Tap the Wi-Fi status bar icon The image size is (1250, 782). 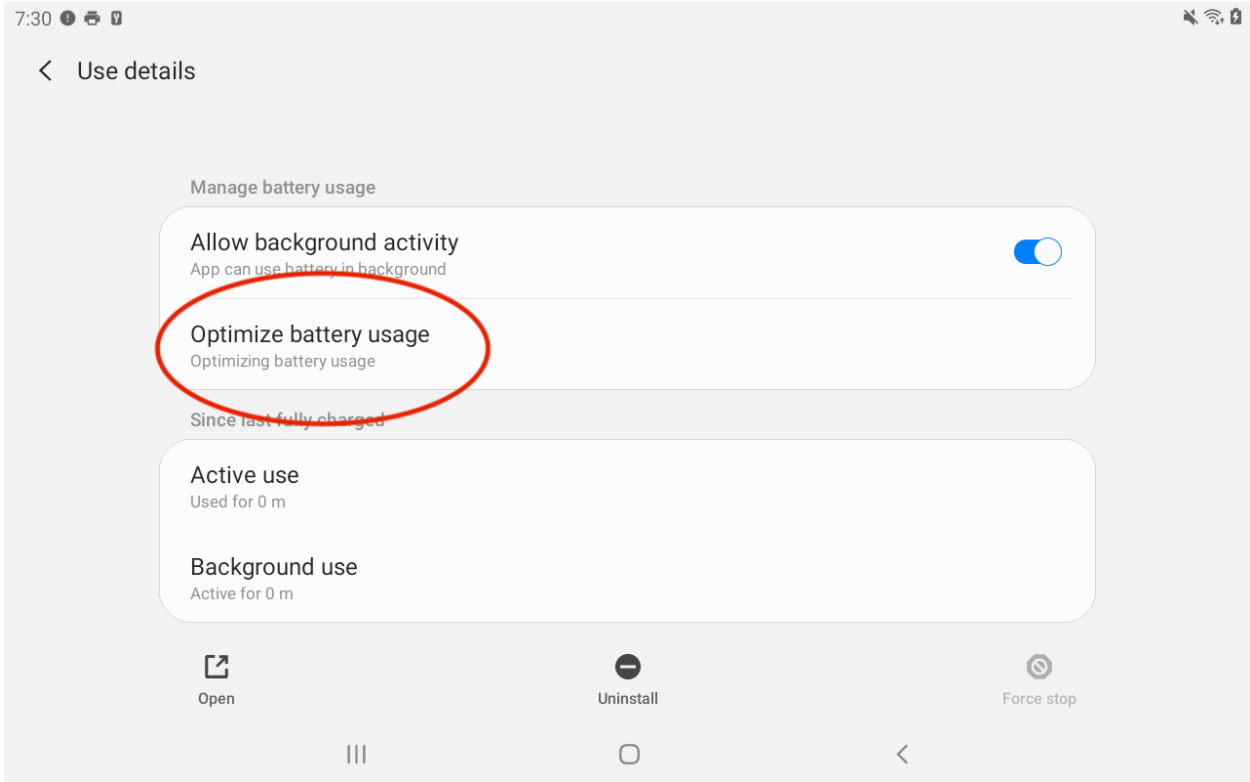click(x=1214, y=18)
